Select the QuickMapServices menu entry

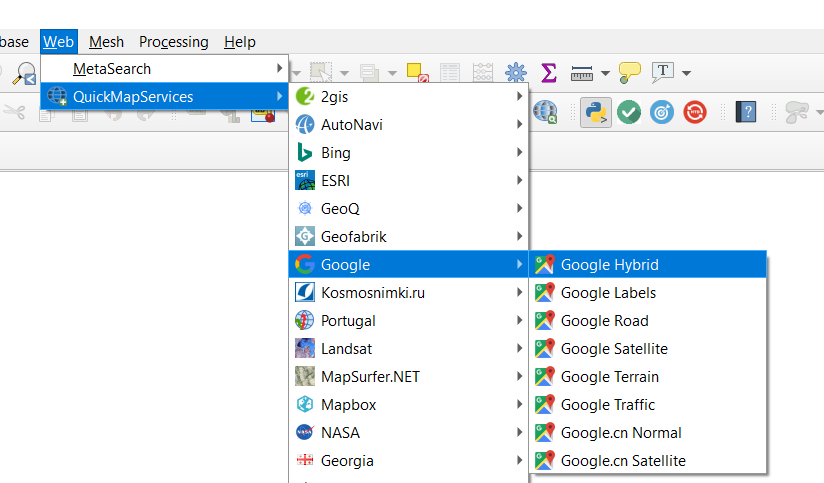pyautogui.click(x=164, y=96)
